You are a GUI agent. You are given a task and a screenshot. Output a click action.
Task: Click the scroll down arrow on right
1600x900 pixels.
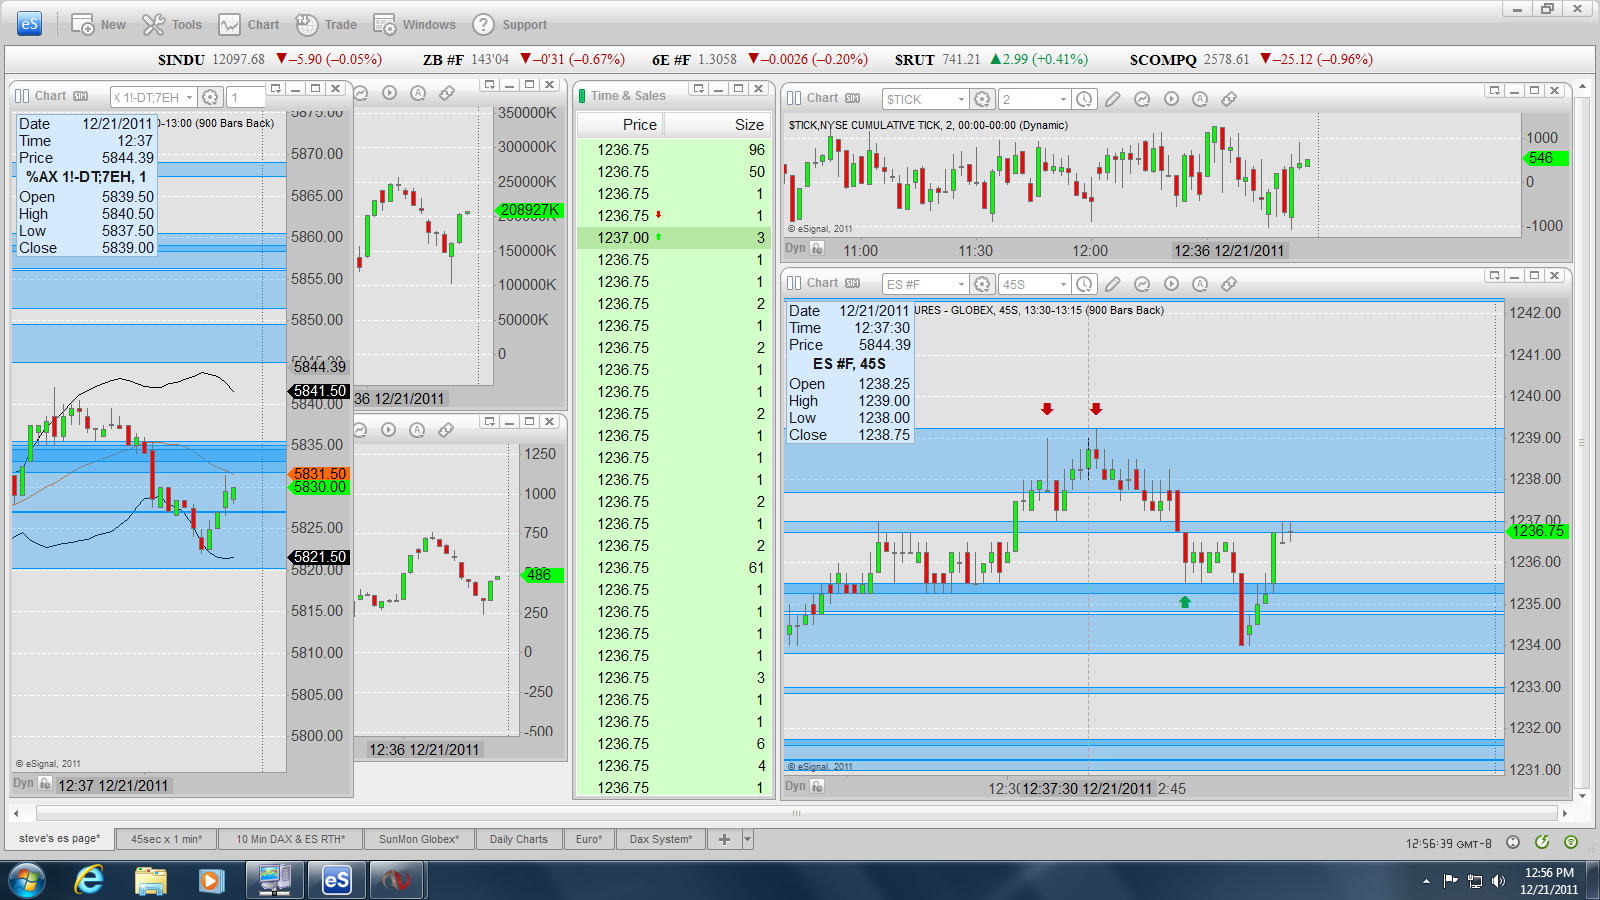[x=1582, y=797]
